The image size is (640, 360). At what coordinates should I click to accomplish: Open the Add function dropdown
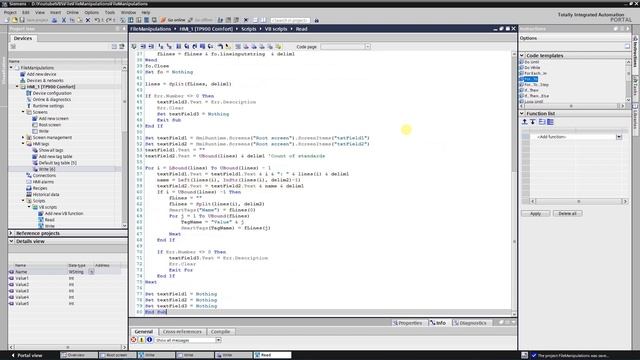[619, 137]
